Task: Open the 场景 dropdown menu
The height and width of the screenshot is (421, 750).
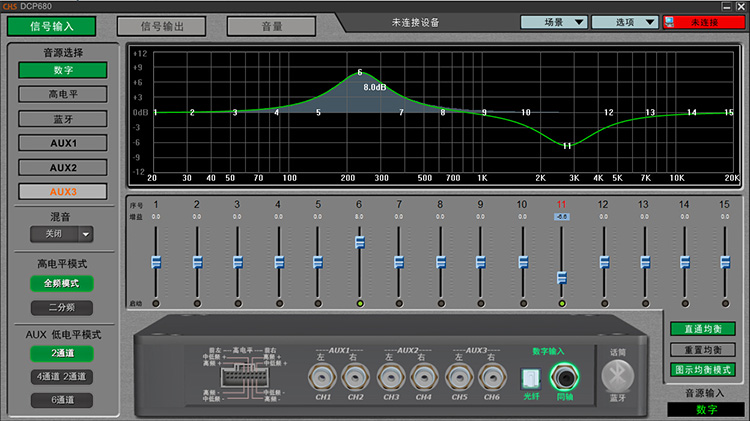Action: tap(553, 22)
